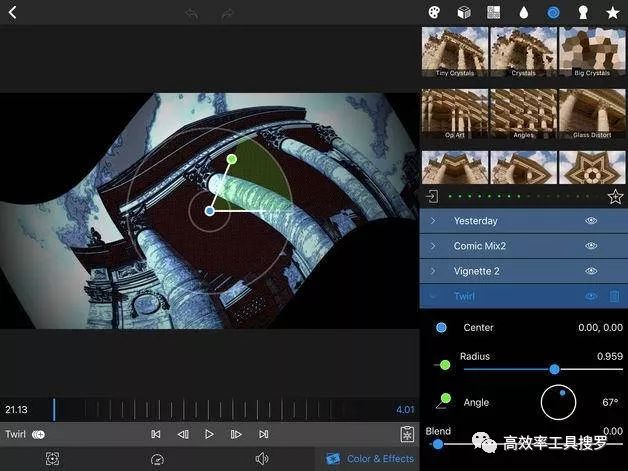This screenshot has height=471, width=628.
Task: Toggle visibility of Comic Mix2 effect
Action: pyautogui.click(x=591, y=246)
